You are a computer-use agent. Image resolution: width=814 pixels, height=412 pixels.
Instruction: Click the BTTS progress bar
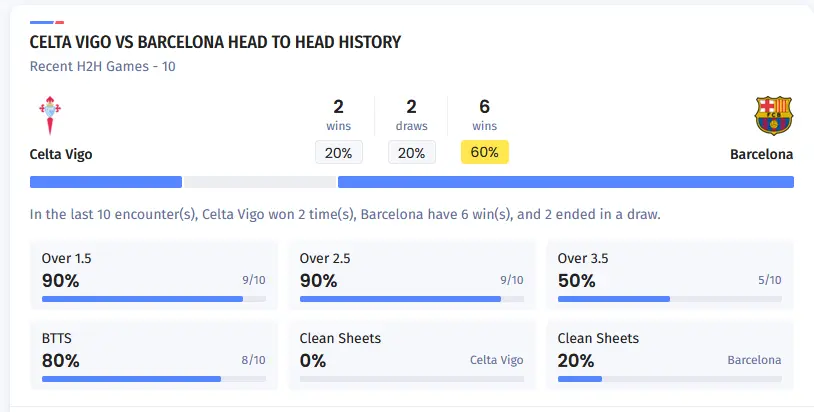(154, 379)
